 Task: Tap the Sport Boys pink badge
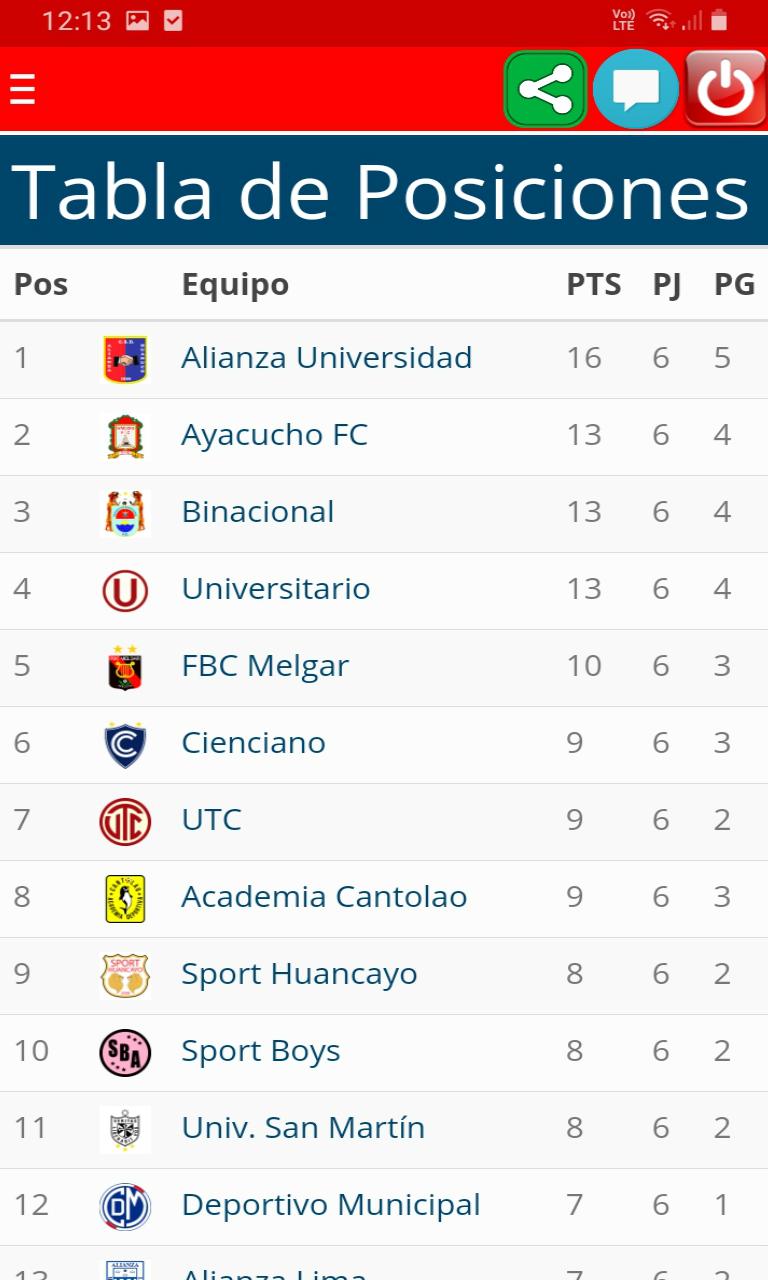coord(125,1052)
